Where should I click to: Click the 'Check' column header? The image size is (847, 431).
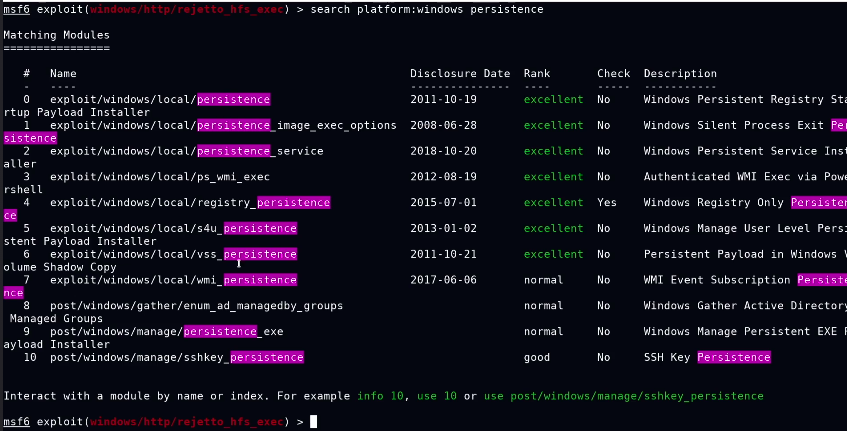click(x=614, y=73)
